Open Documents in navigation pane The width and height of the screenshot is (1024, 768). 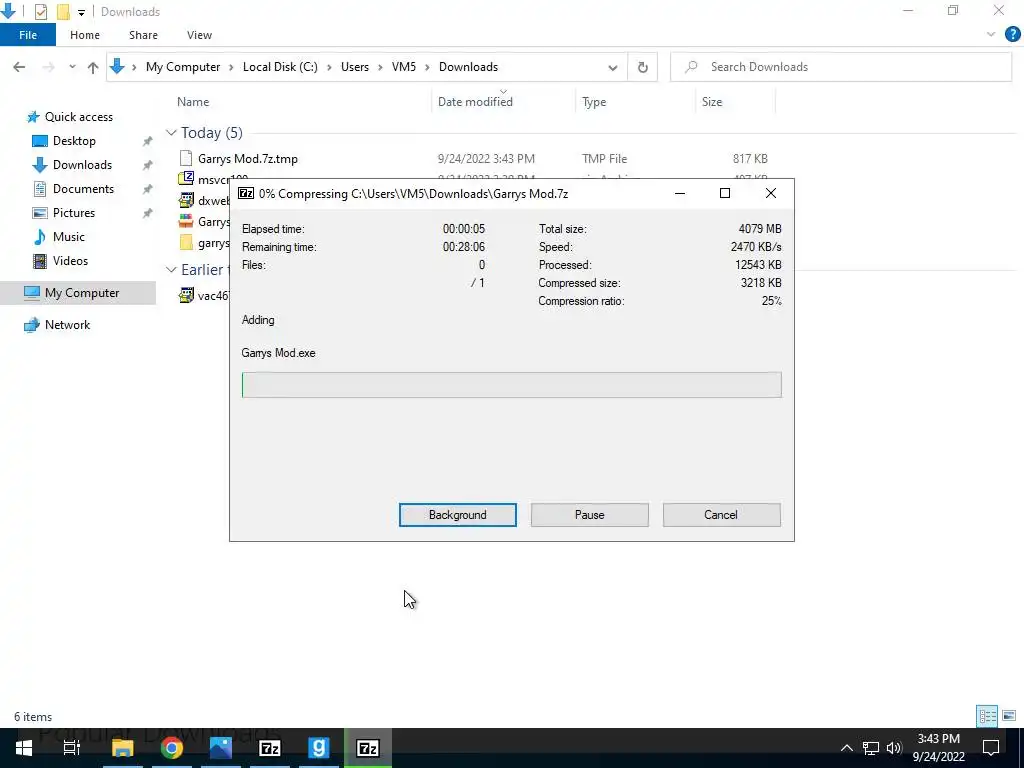[x=83, y=189]
